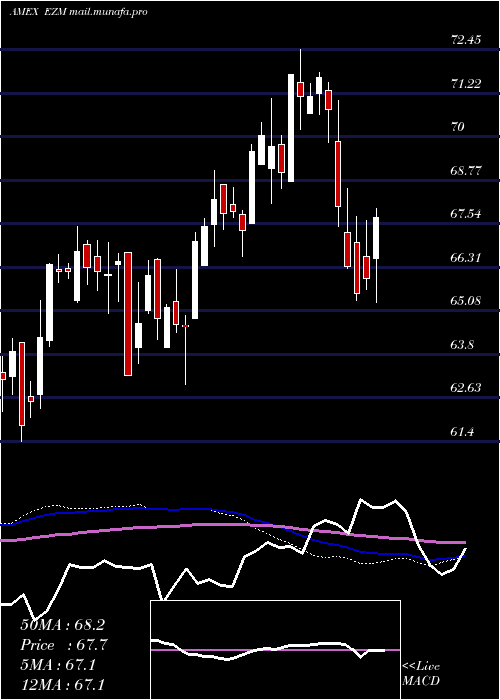Select the 66.31 price axis label
Image resolution: width=500 pixels, height=700 pixels.
coord(466,258)
